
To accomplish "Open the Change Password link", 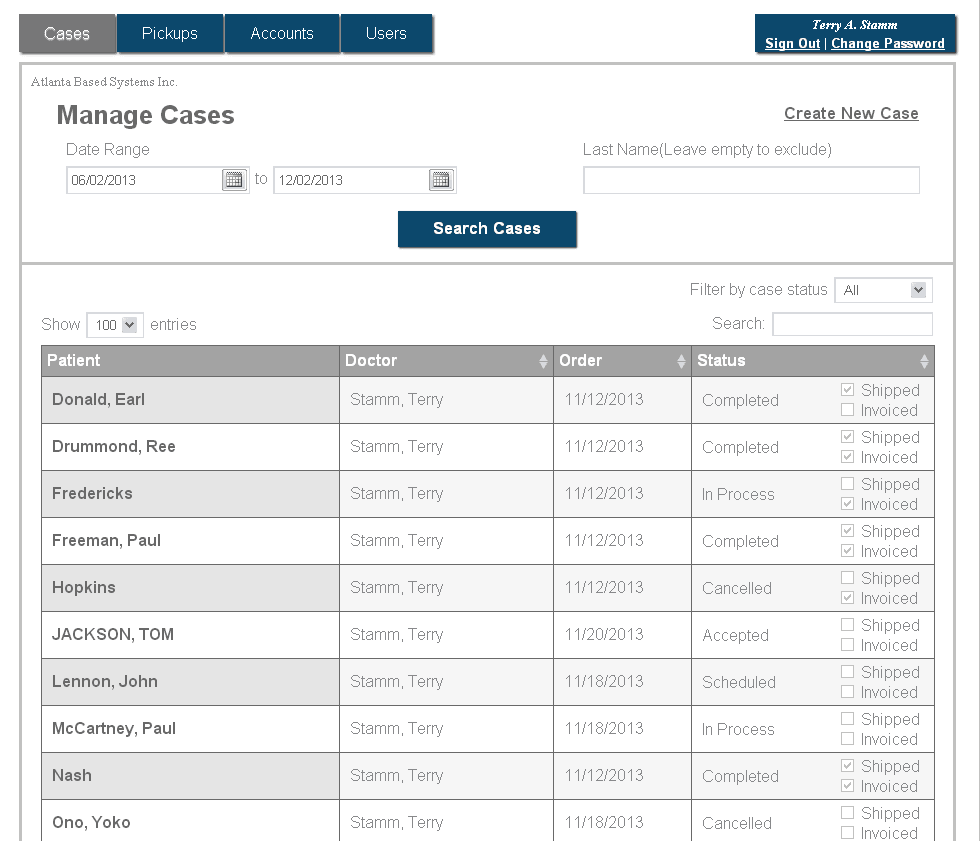I will tap(887, 44).
